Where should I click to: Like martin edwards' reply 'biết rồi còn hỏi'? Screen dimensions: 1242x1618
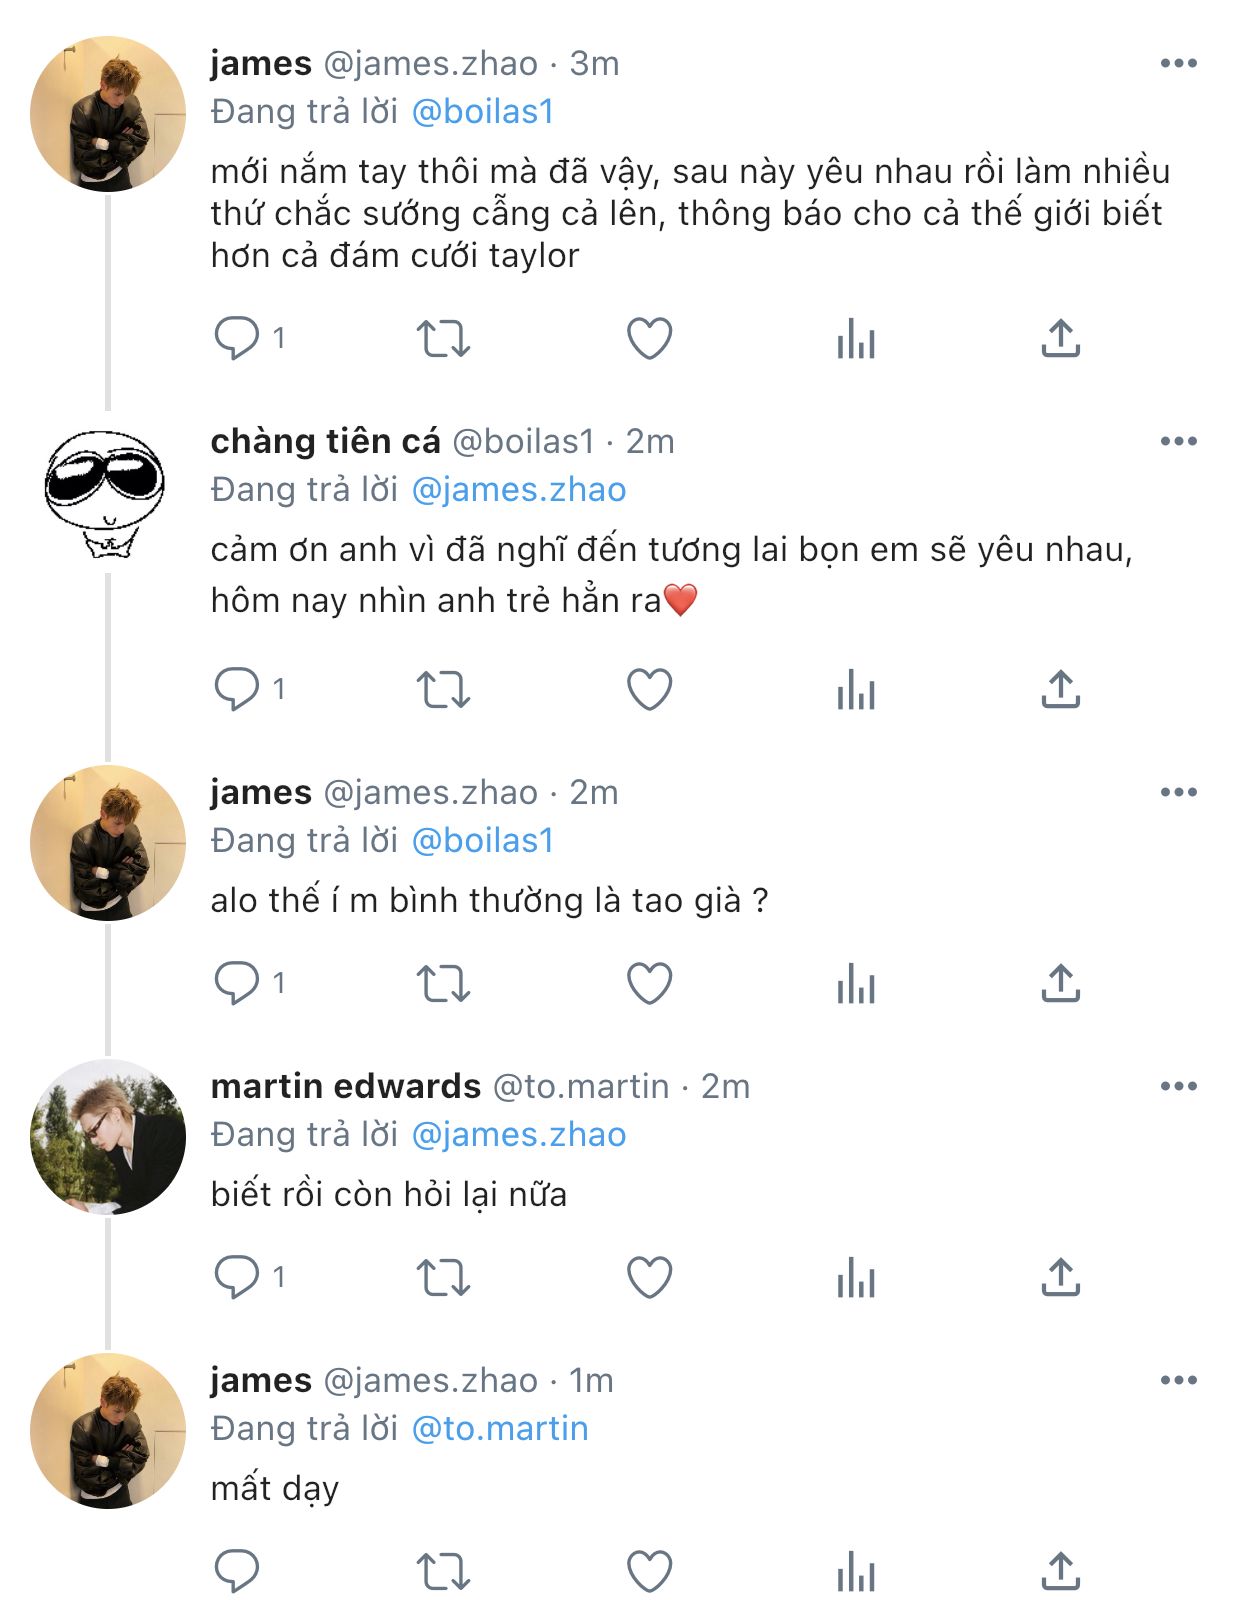(x=649, y=1277)
